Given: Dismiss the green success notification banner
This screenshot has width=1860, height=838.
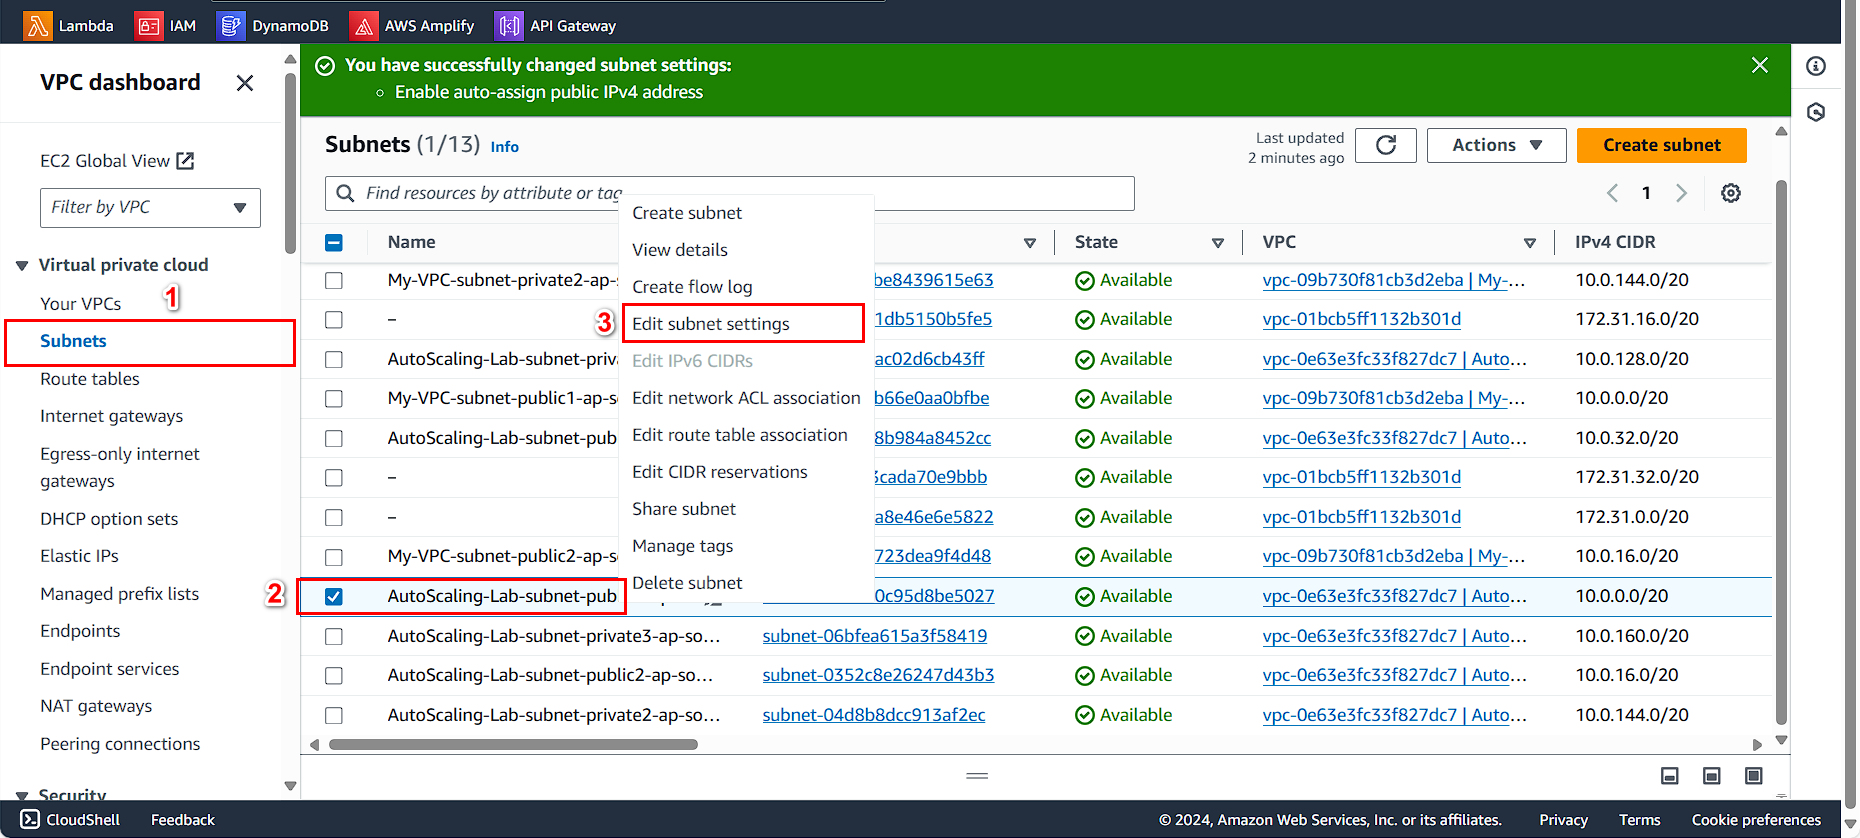Looking at the screenshot, I should pyautogui.click(x=1760, y=65).
